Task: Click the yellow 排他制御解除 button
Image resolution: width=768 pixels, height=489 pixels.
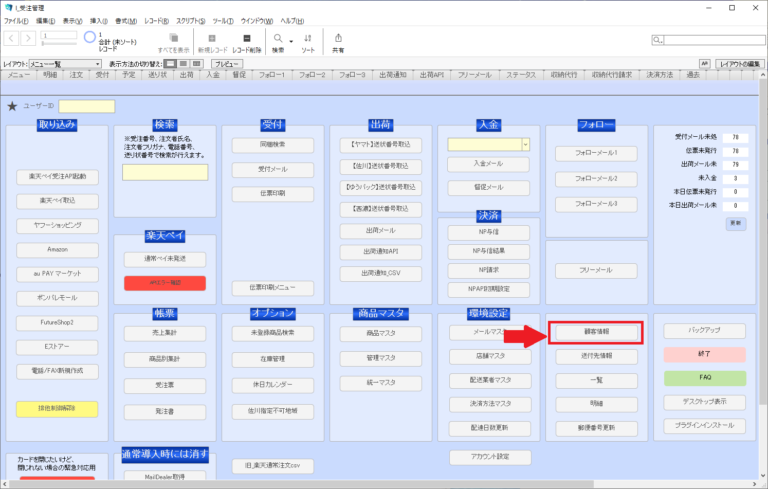Action: click(57, 408)
